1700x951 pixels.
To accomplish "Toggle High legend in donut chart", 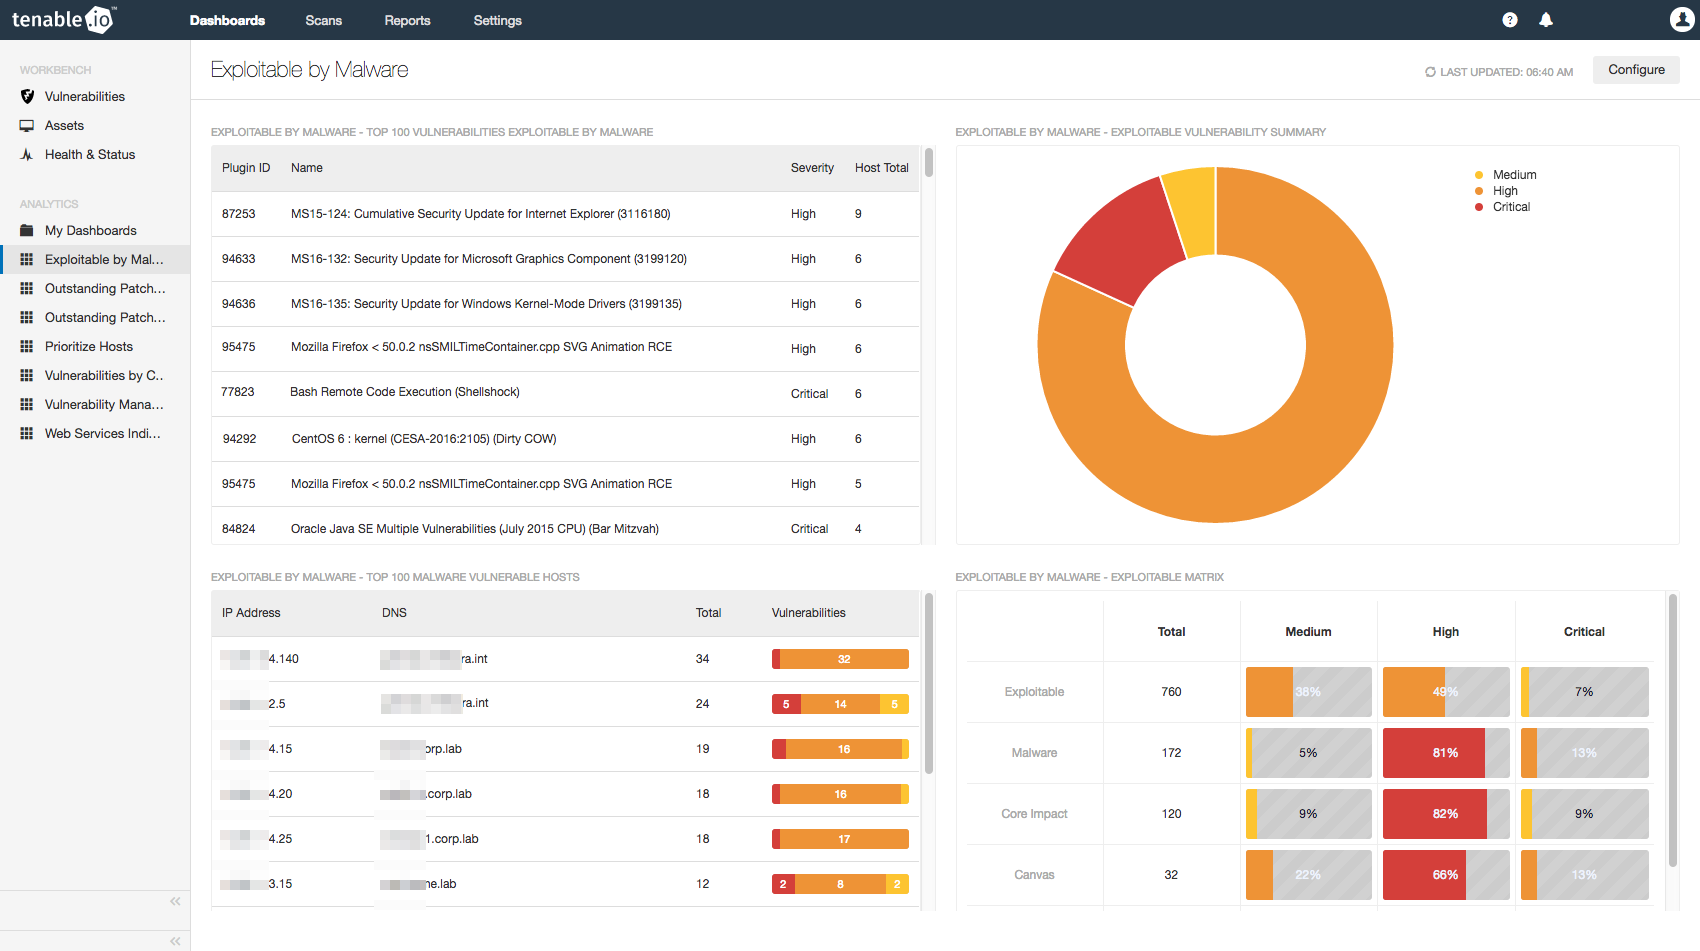I will pos(1496,191).
